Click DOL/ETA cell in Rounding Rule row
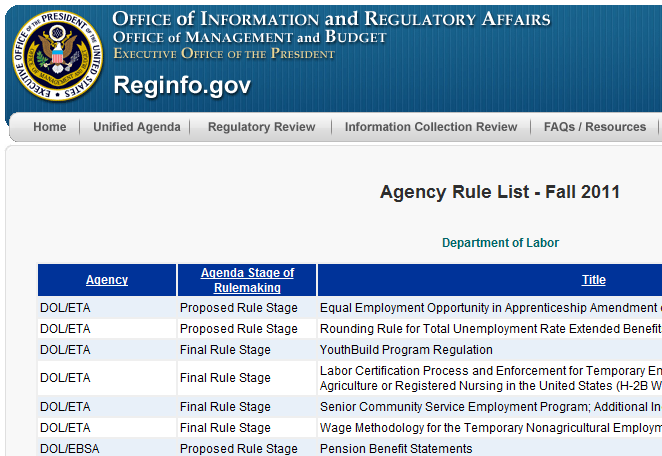 click(x=65, y=329)
